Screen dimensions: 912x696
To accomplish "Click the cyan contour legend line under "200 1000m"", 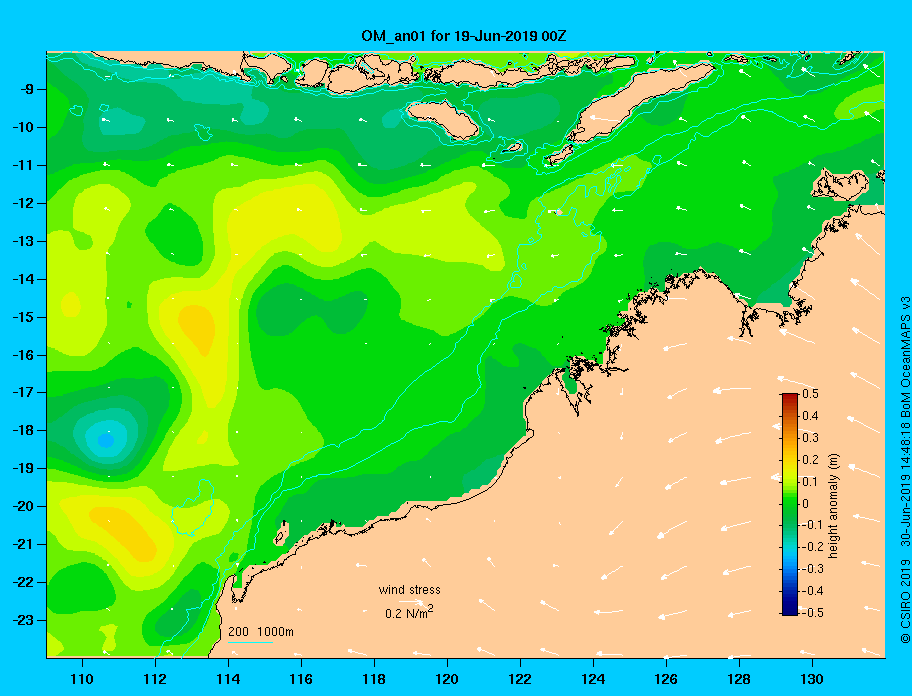I will coord(251,642).
